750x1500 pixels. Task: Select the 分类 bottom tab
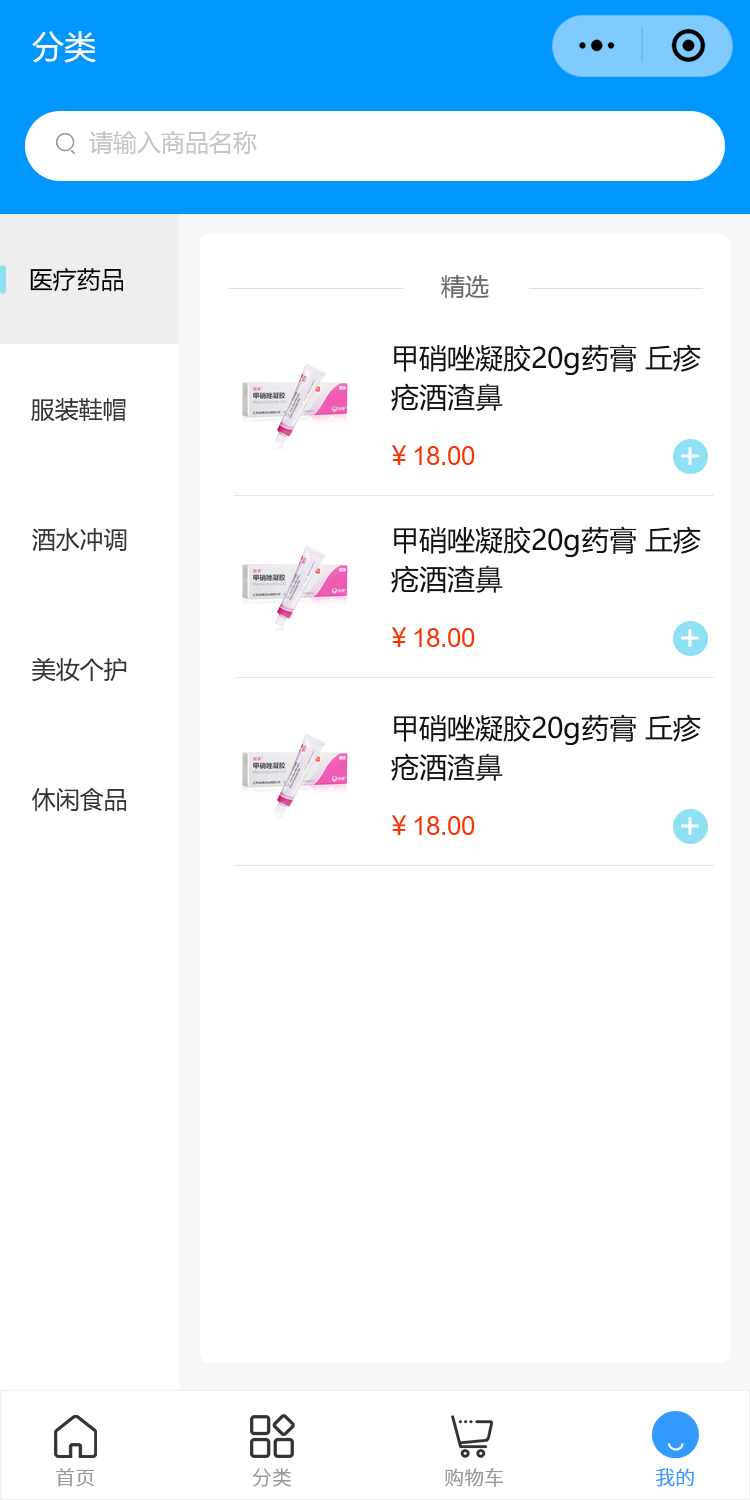272,1449
